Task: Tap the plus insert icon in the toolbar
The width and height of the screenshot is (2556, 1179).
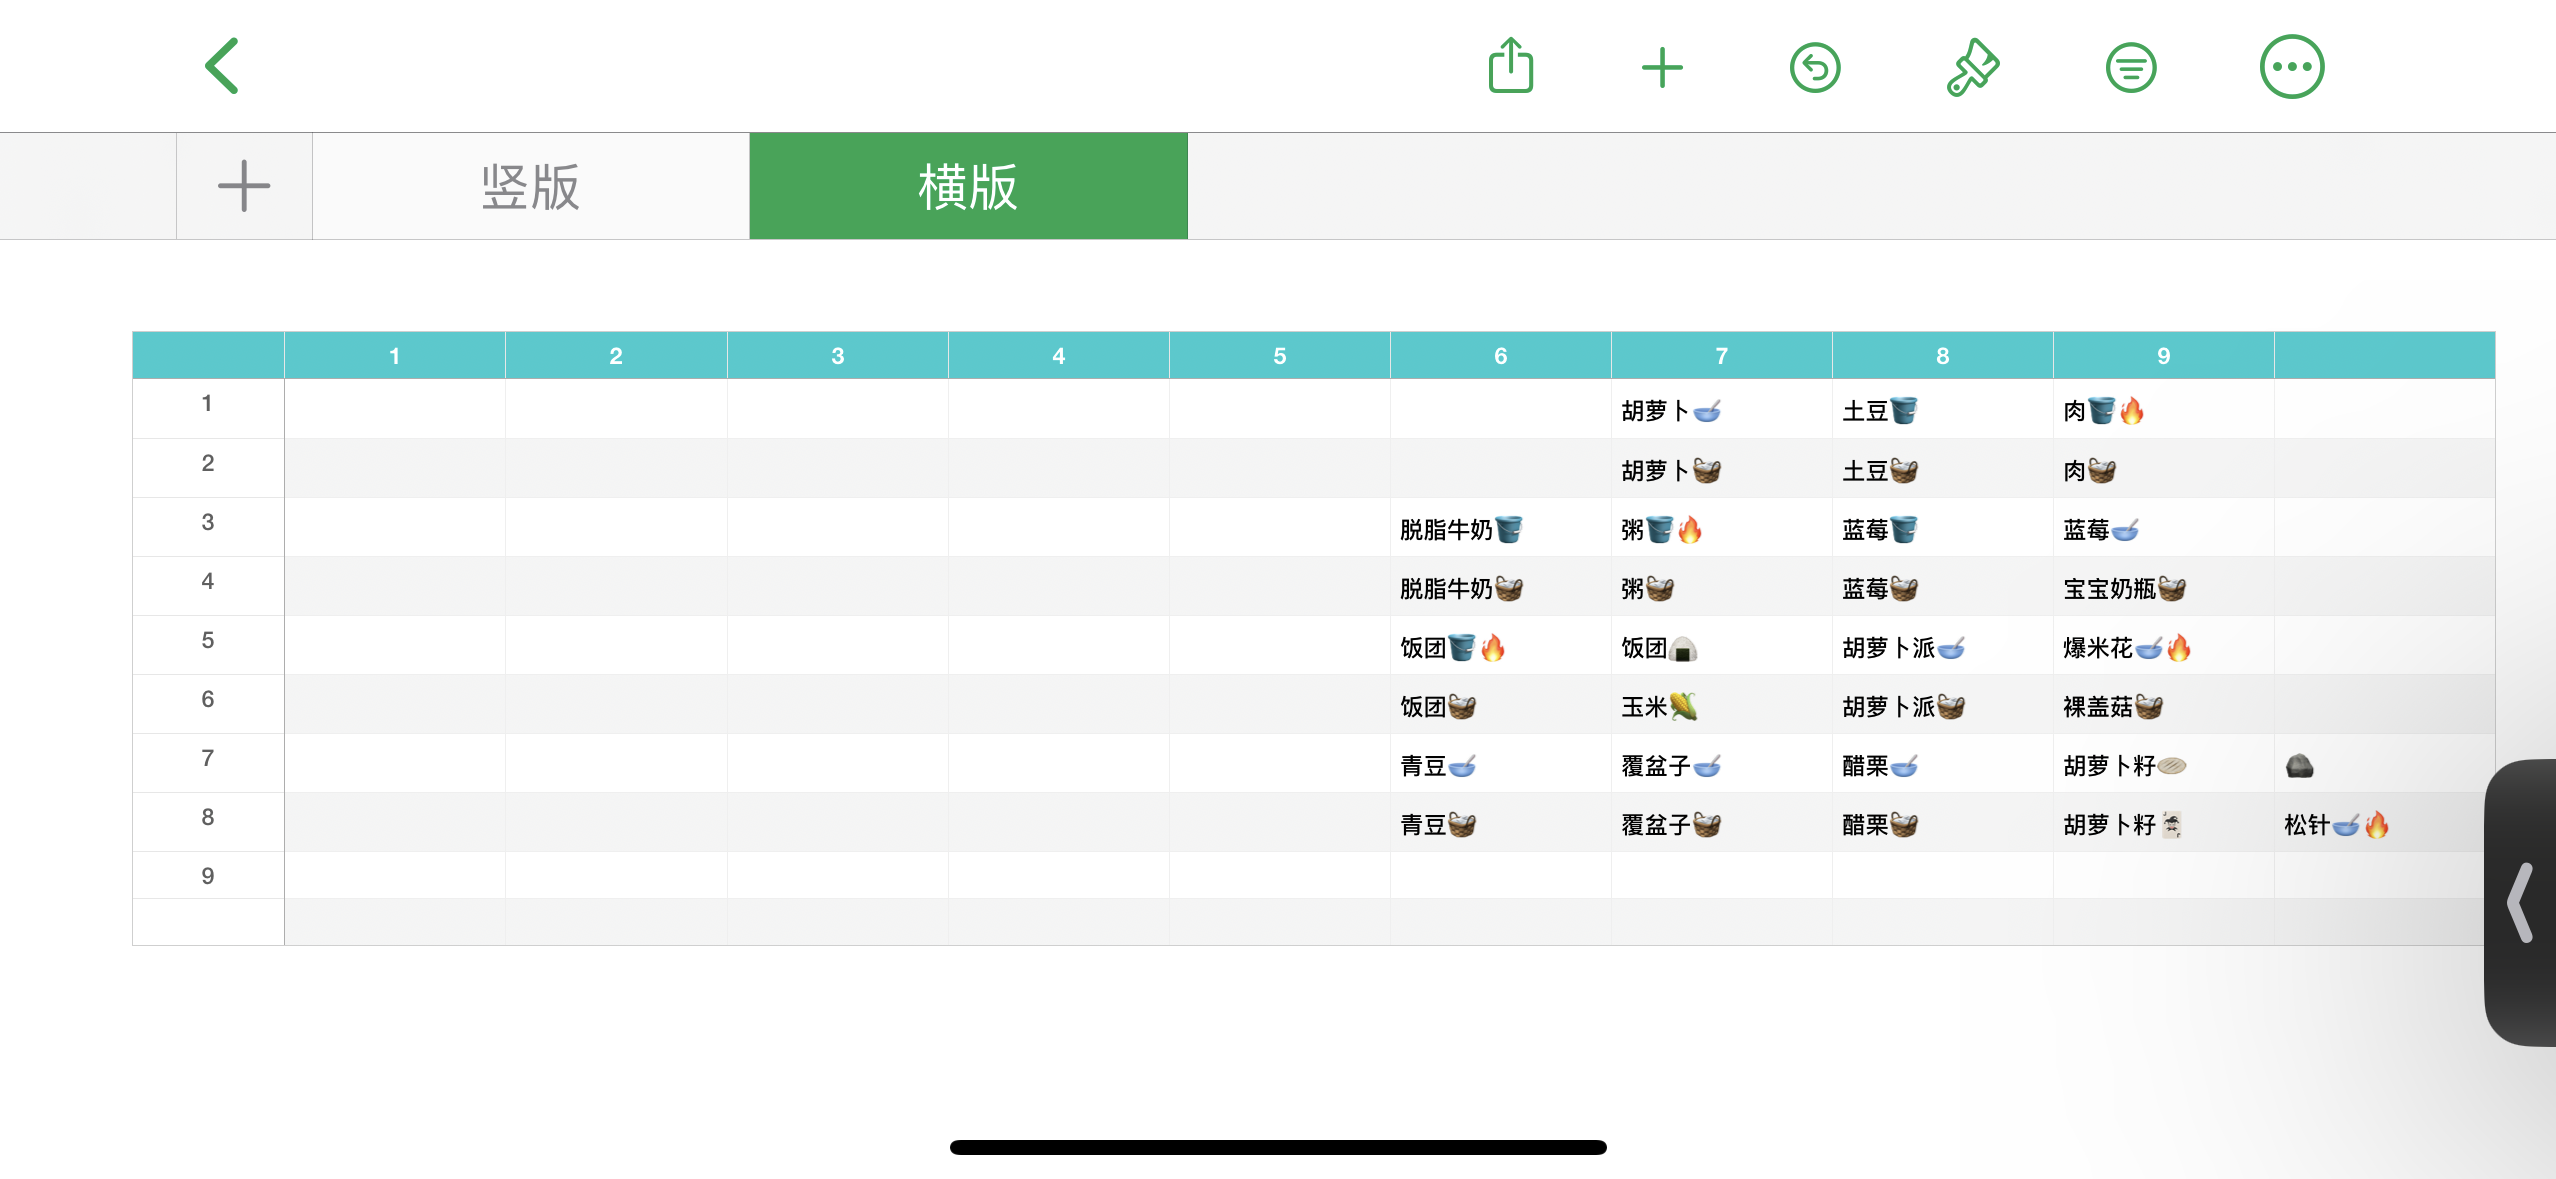Action: [1662, 68]
